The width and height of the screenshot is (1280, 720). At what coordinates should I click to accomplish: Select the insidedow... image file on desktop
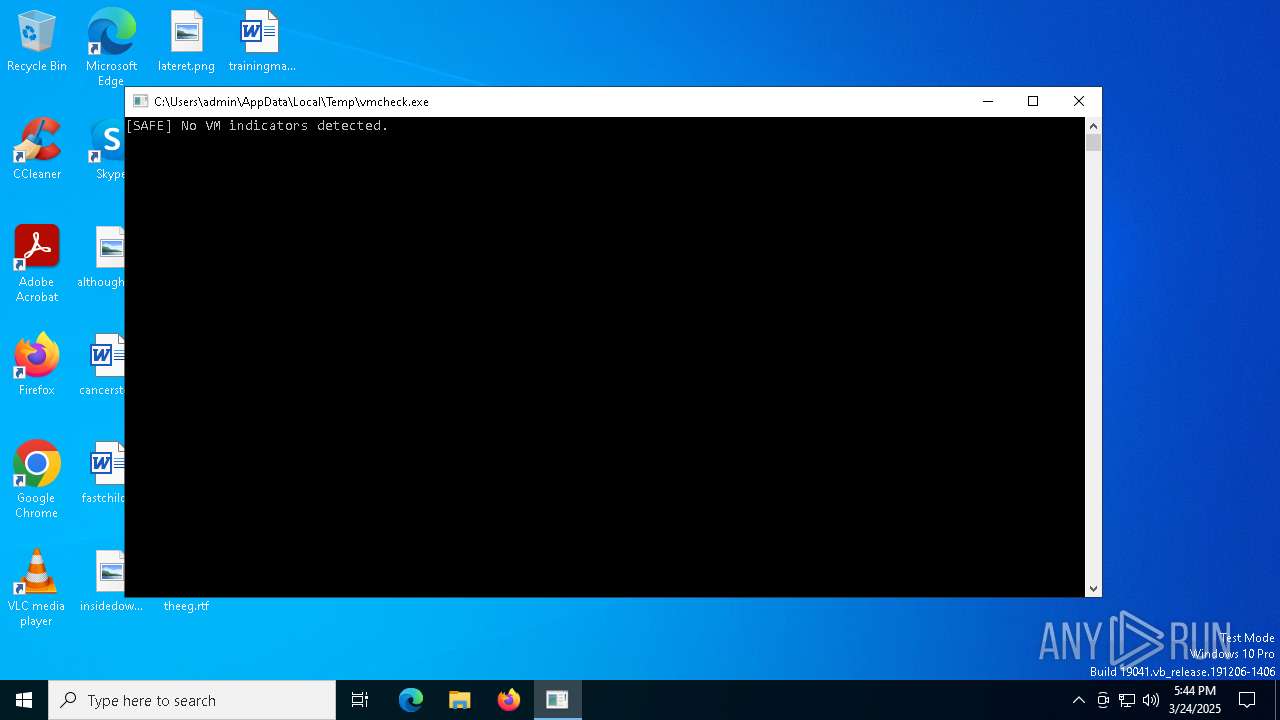coord(111,581)
